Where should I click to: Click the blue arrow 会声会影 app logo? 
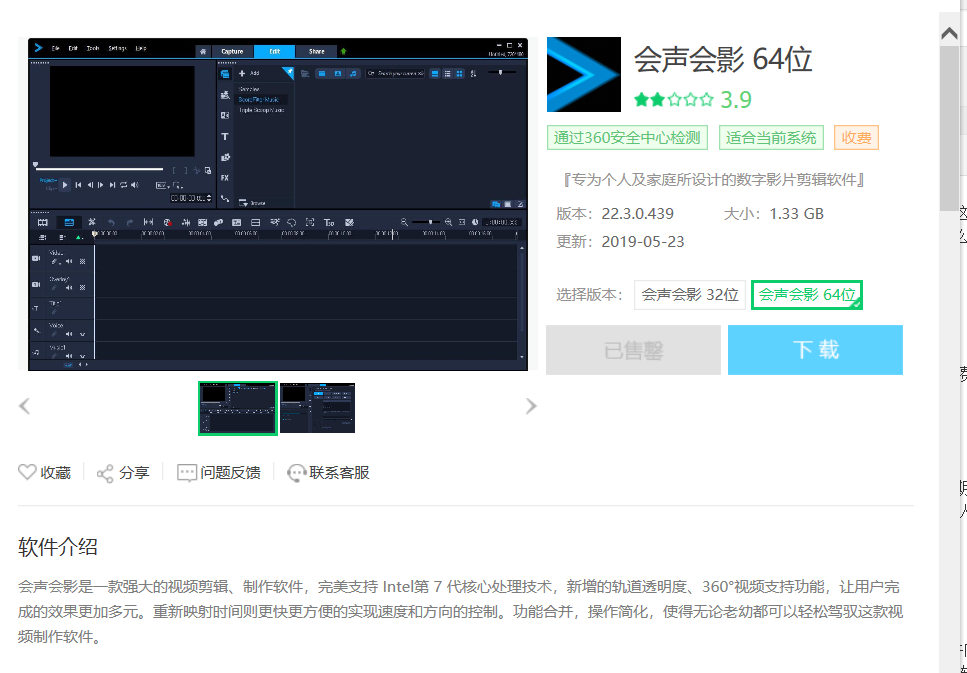coord(583,75)
